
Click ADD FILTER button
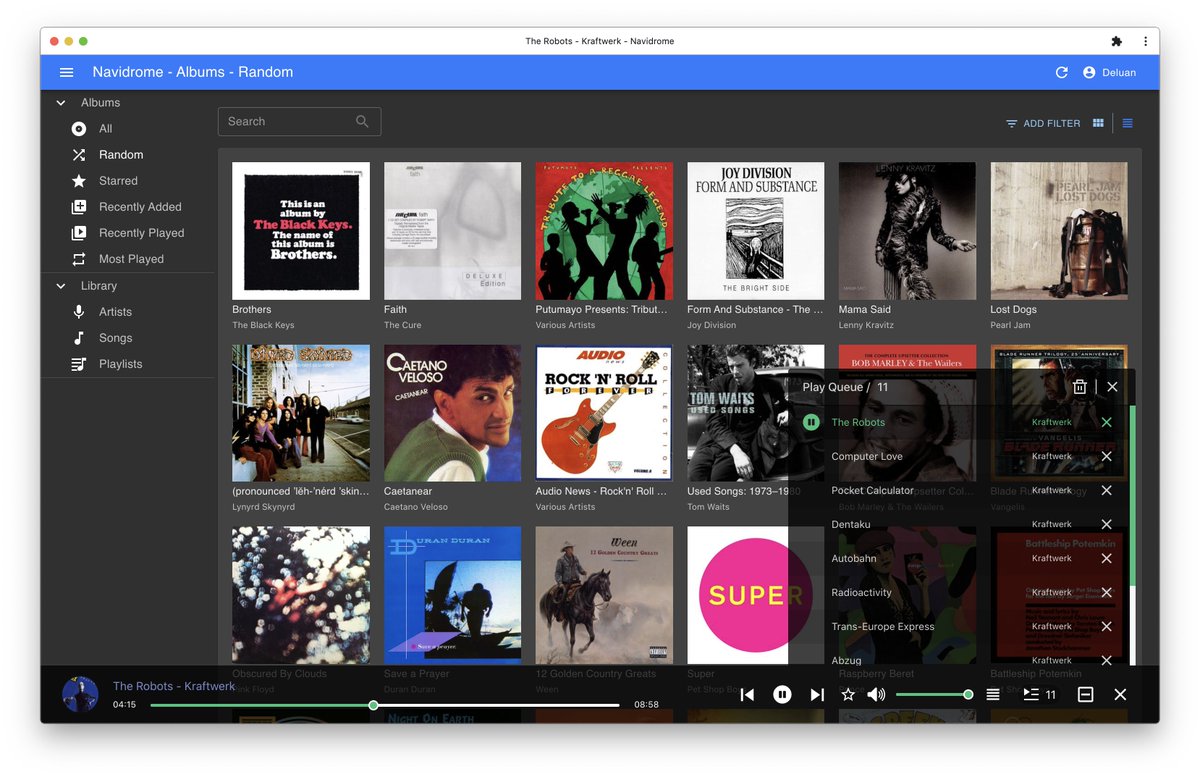pyautogui.click(x=1043, y=123)
